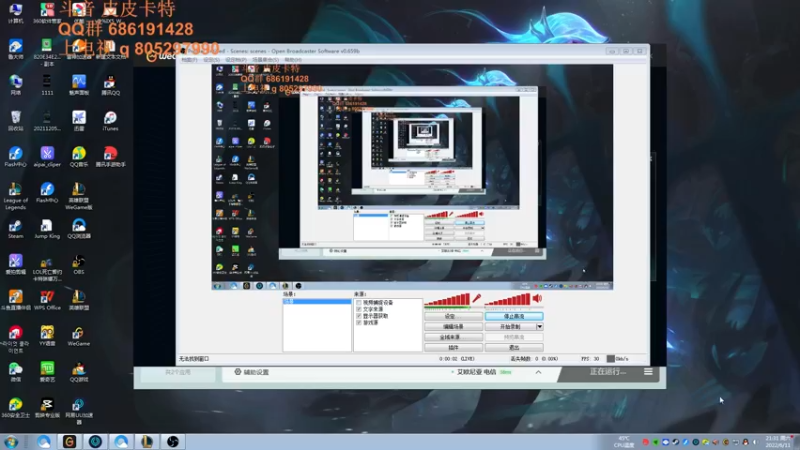Open the fourth OBS menu bar item
Screen dimensions: 800x450
265,60
